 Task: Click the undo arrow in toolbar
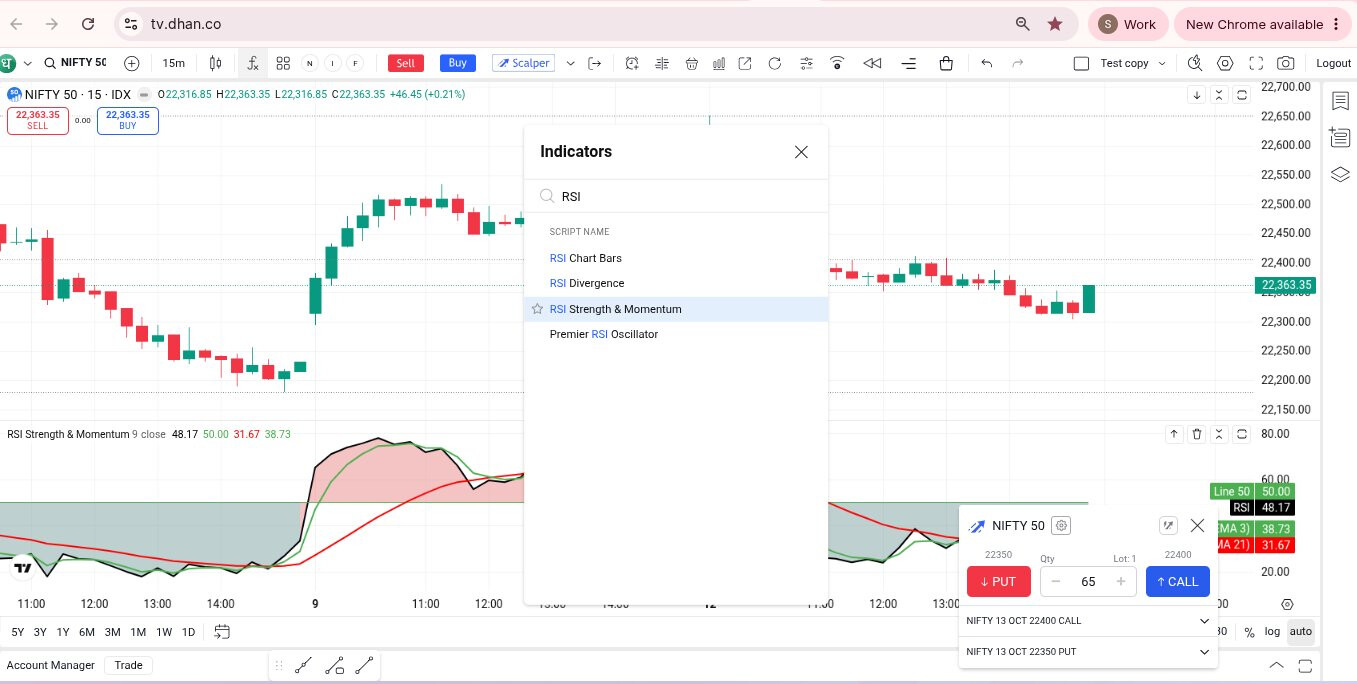987,63
